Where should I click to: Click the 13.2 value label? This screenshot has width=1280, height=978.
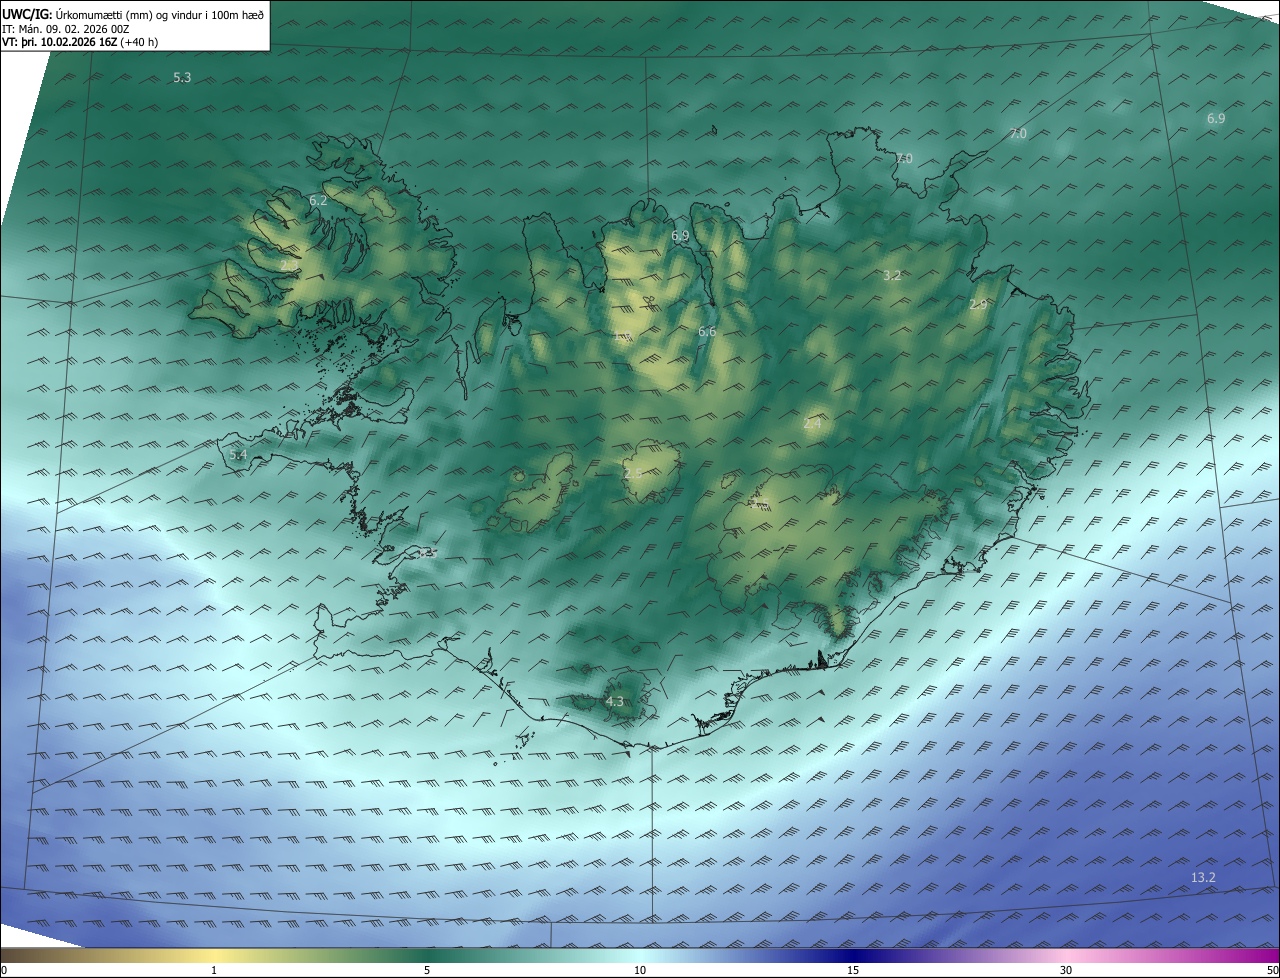(x=1203, y=878)
